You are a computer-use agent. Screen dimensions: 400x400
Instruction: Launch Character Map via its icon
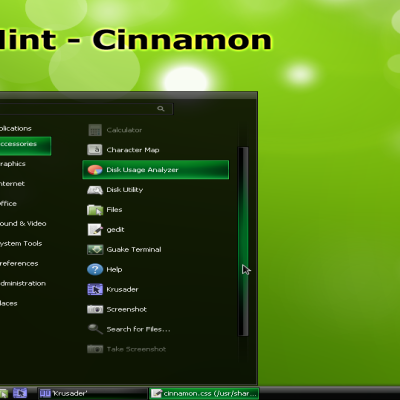[95, 150]
